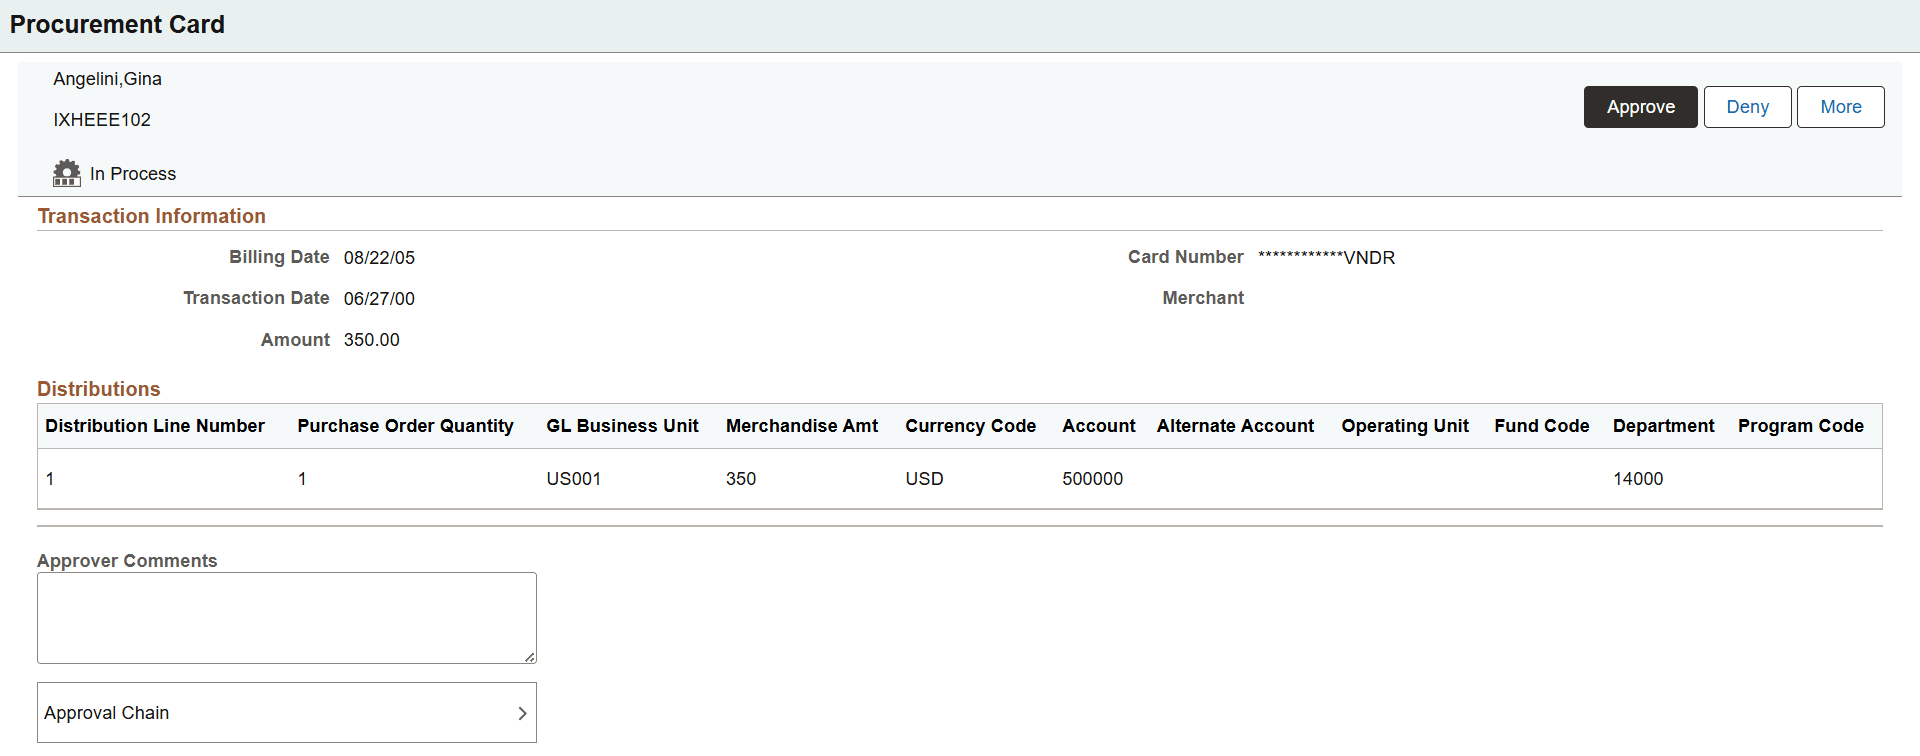Image resolution: width=1920 pixels, height=756 pixels.
Task: Select the GL Business Unit column header
Action: 622,426
